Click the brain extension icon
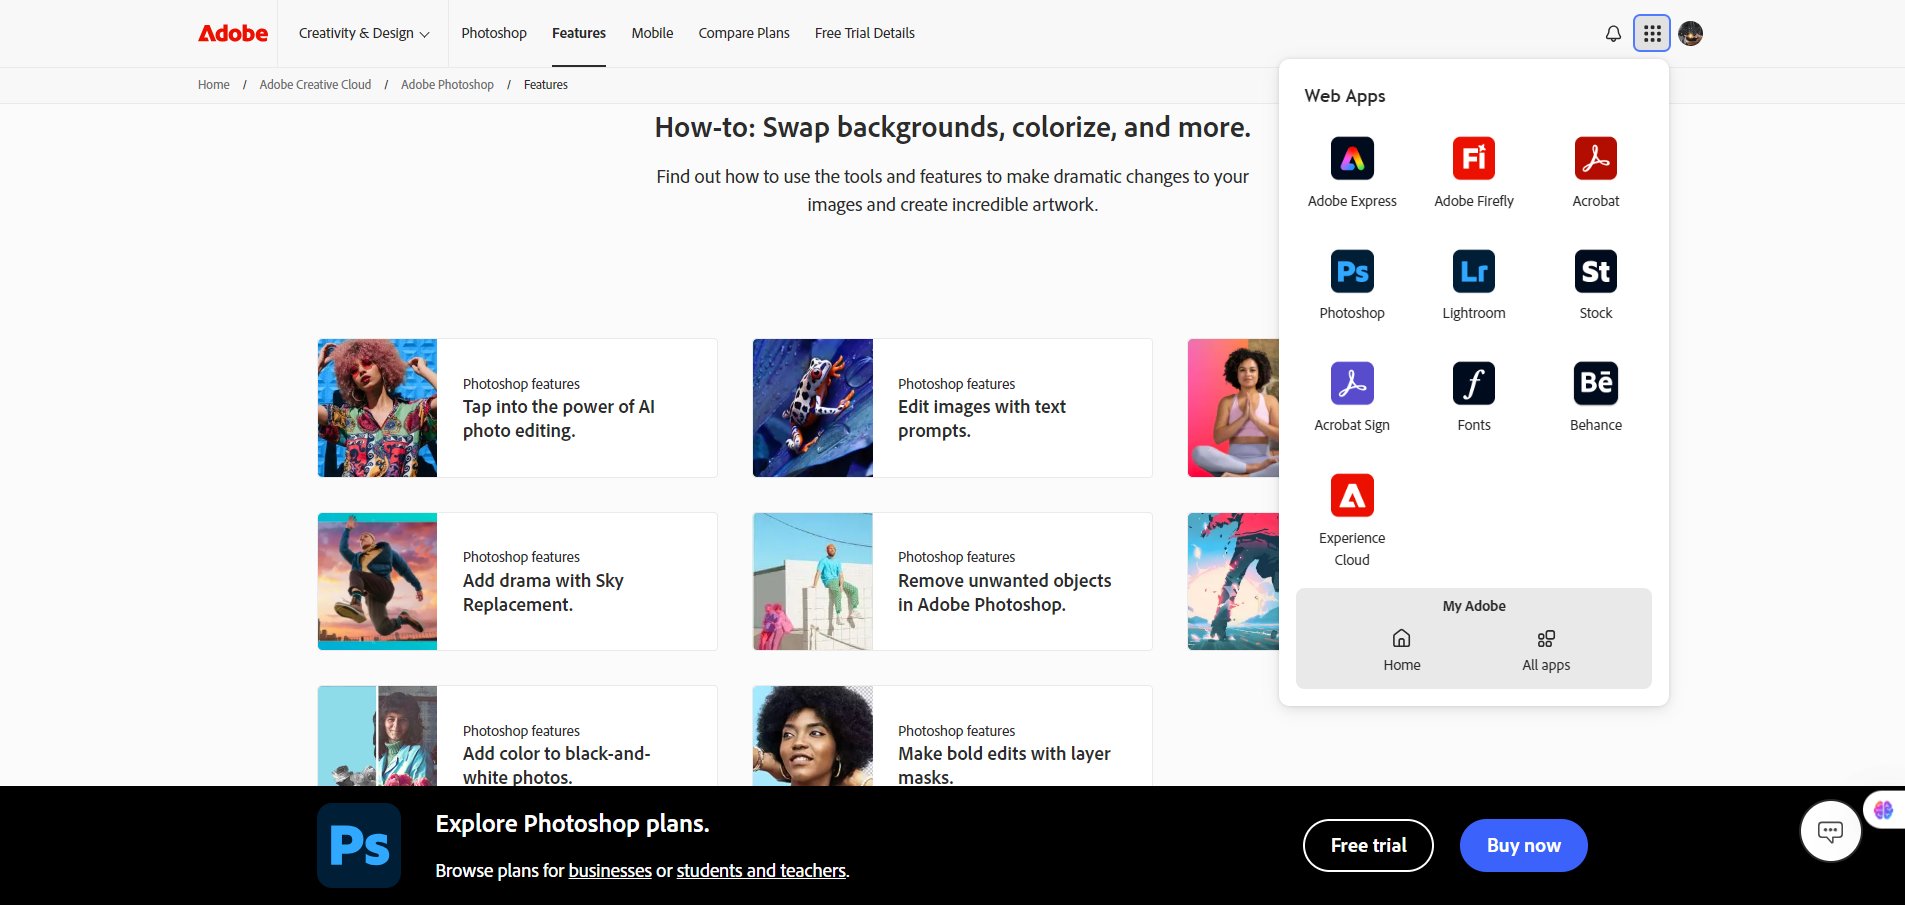The height and width of the screenshot is (905, 1905). [x=1884, y=810]
